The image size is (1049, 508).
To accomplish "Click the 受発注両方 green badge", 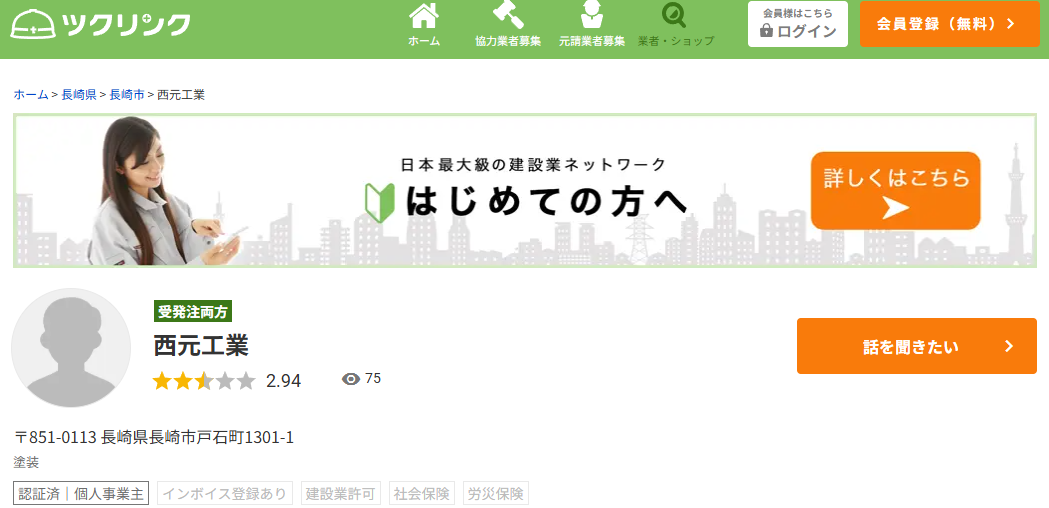I will [193, 312].
